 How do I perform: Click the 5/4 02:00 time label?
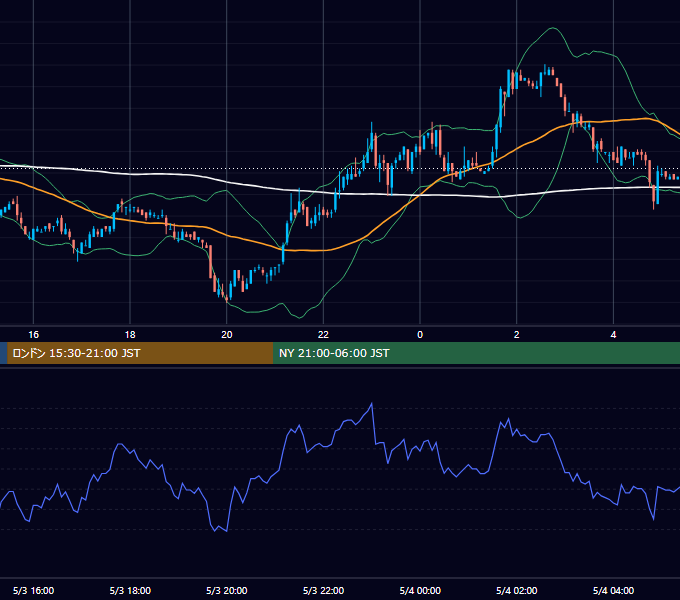517,591
